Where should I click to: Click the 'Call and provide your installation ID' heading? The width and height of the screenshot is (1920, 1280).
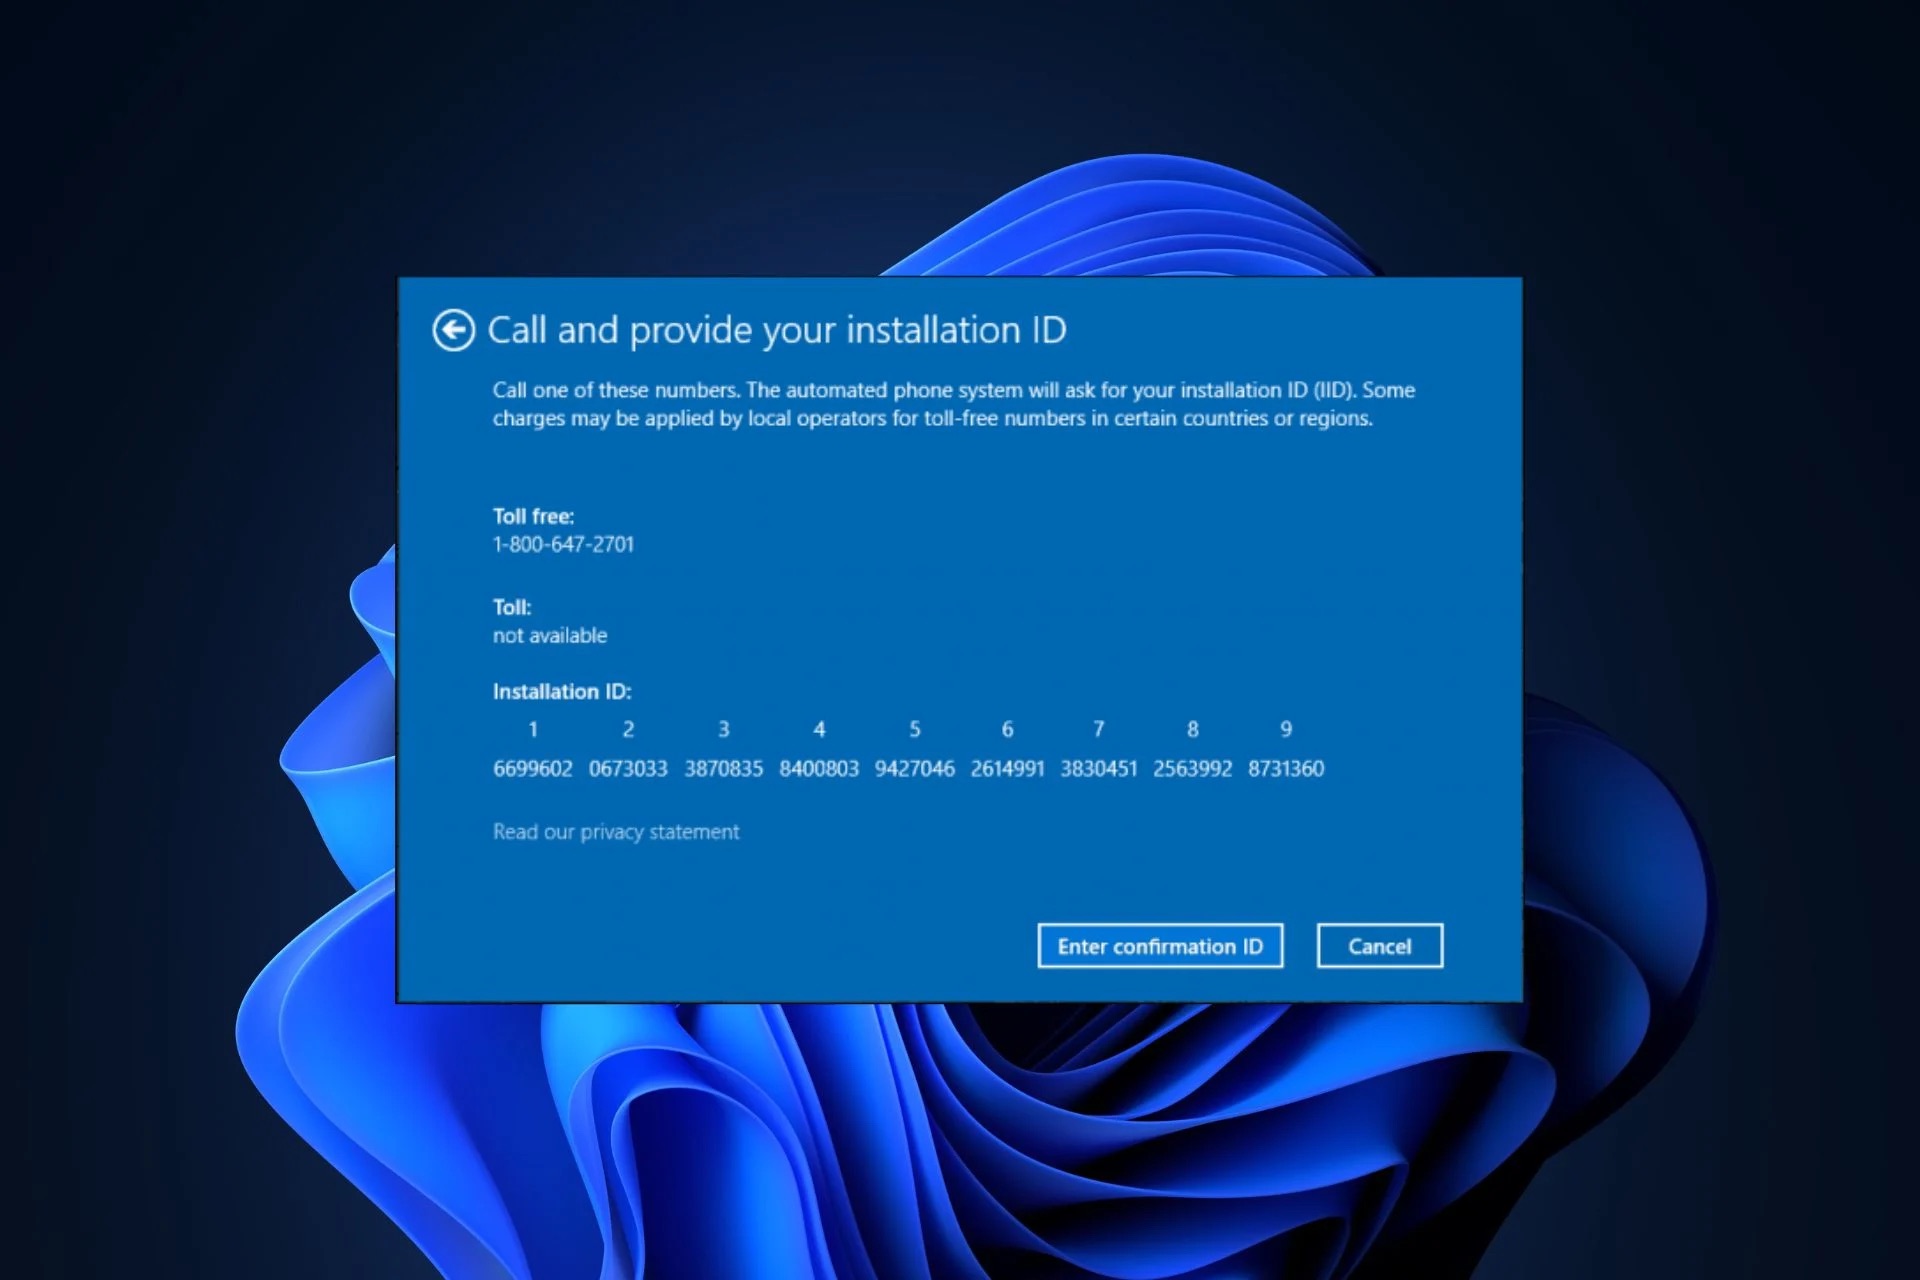point(777,330)
